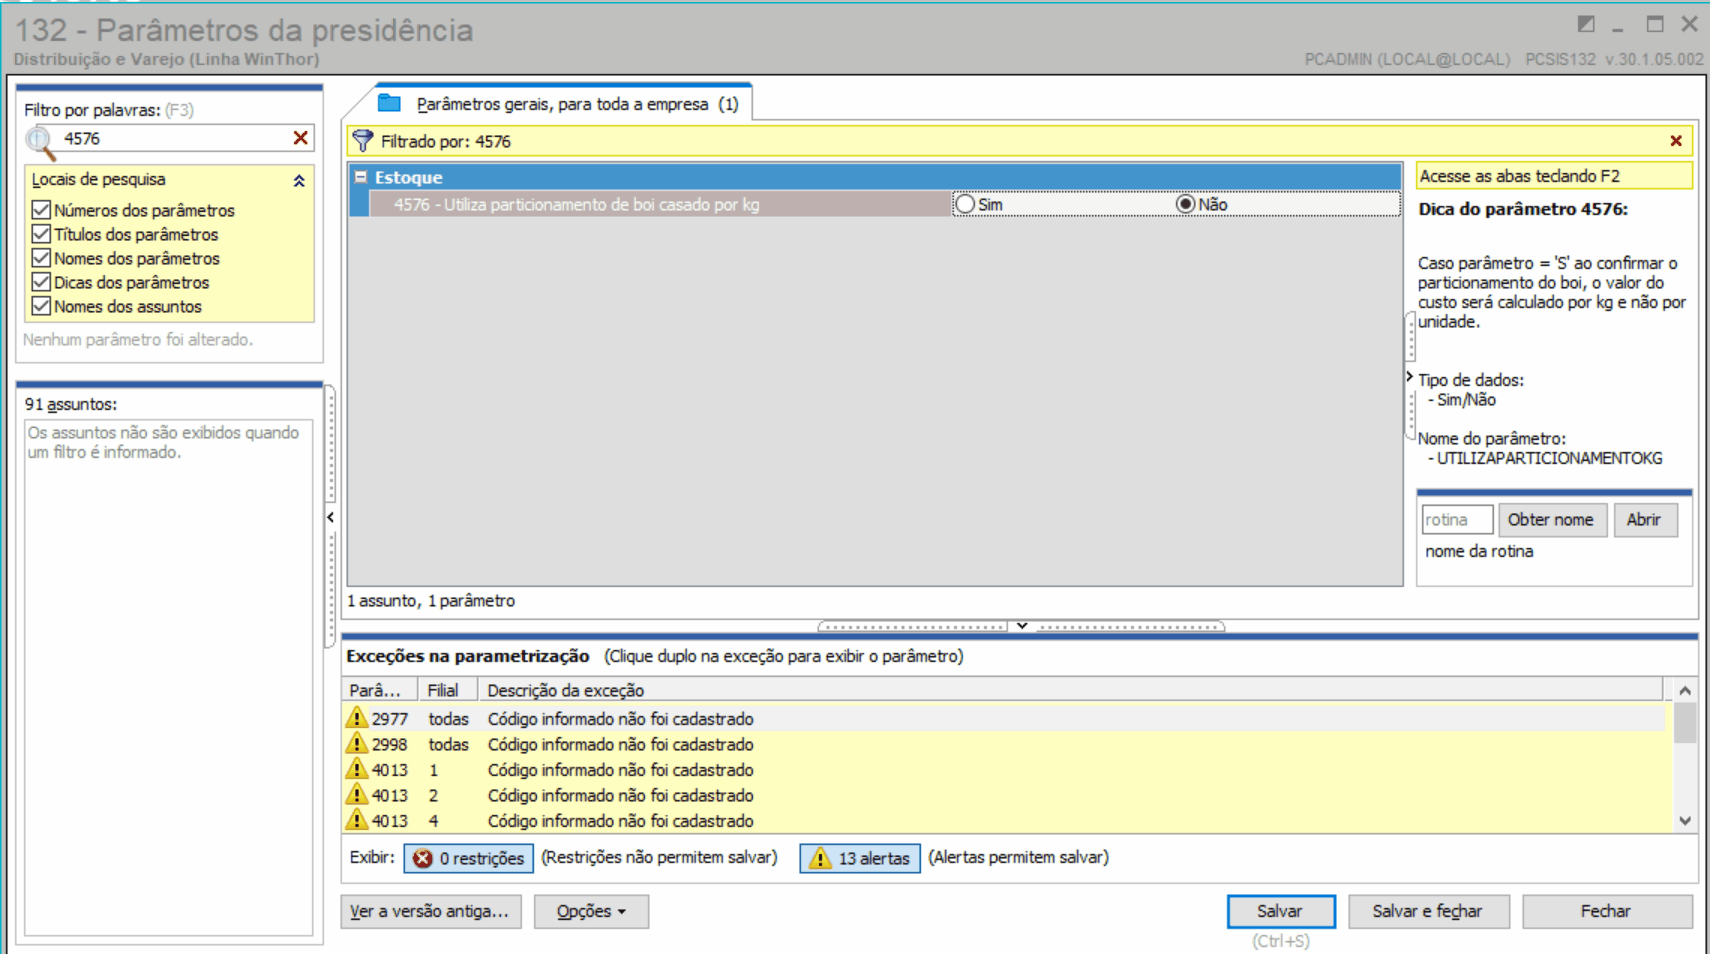Select 'Não' for parameter 4576
The width and height of the screenshot is (1710, 954).
click(x=1186, y=204)
